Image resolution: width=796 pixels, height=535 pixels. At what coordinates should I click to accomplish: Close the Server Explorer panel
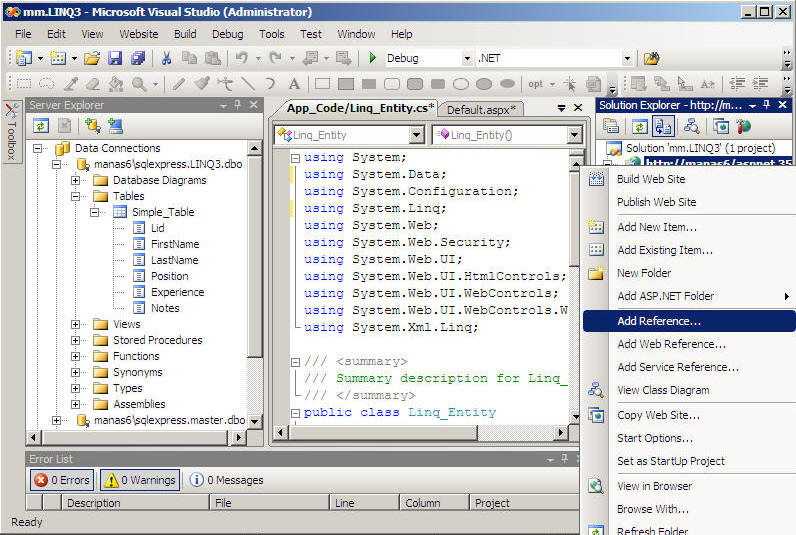coord(253,105)
